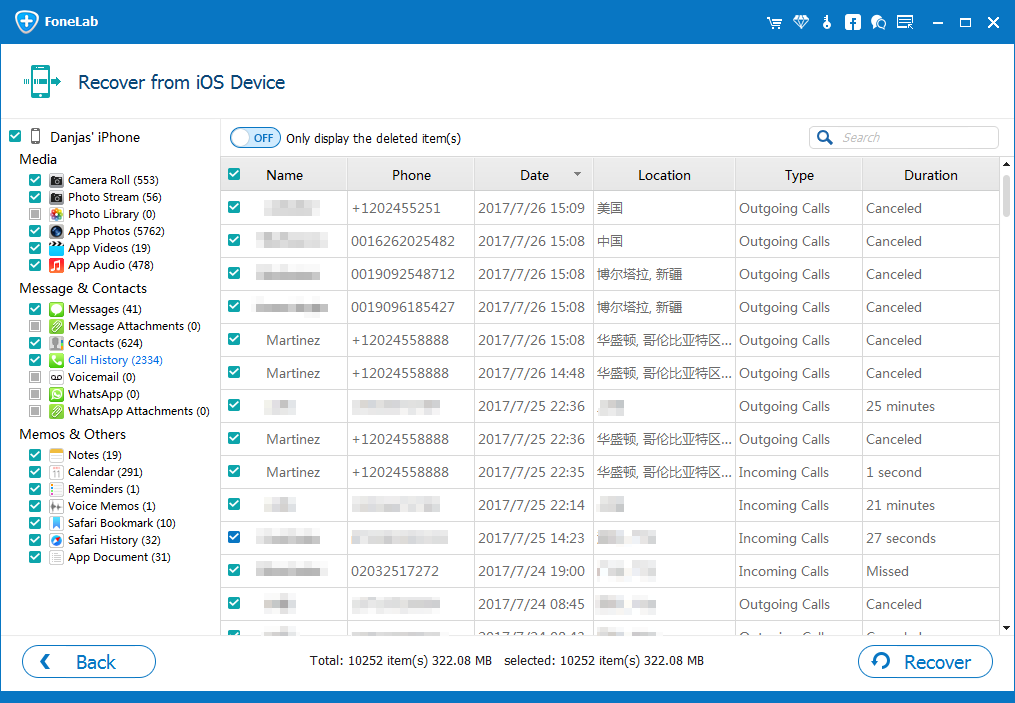Open the shopping cart purchase icon

tap(774, 22)
